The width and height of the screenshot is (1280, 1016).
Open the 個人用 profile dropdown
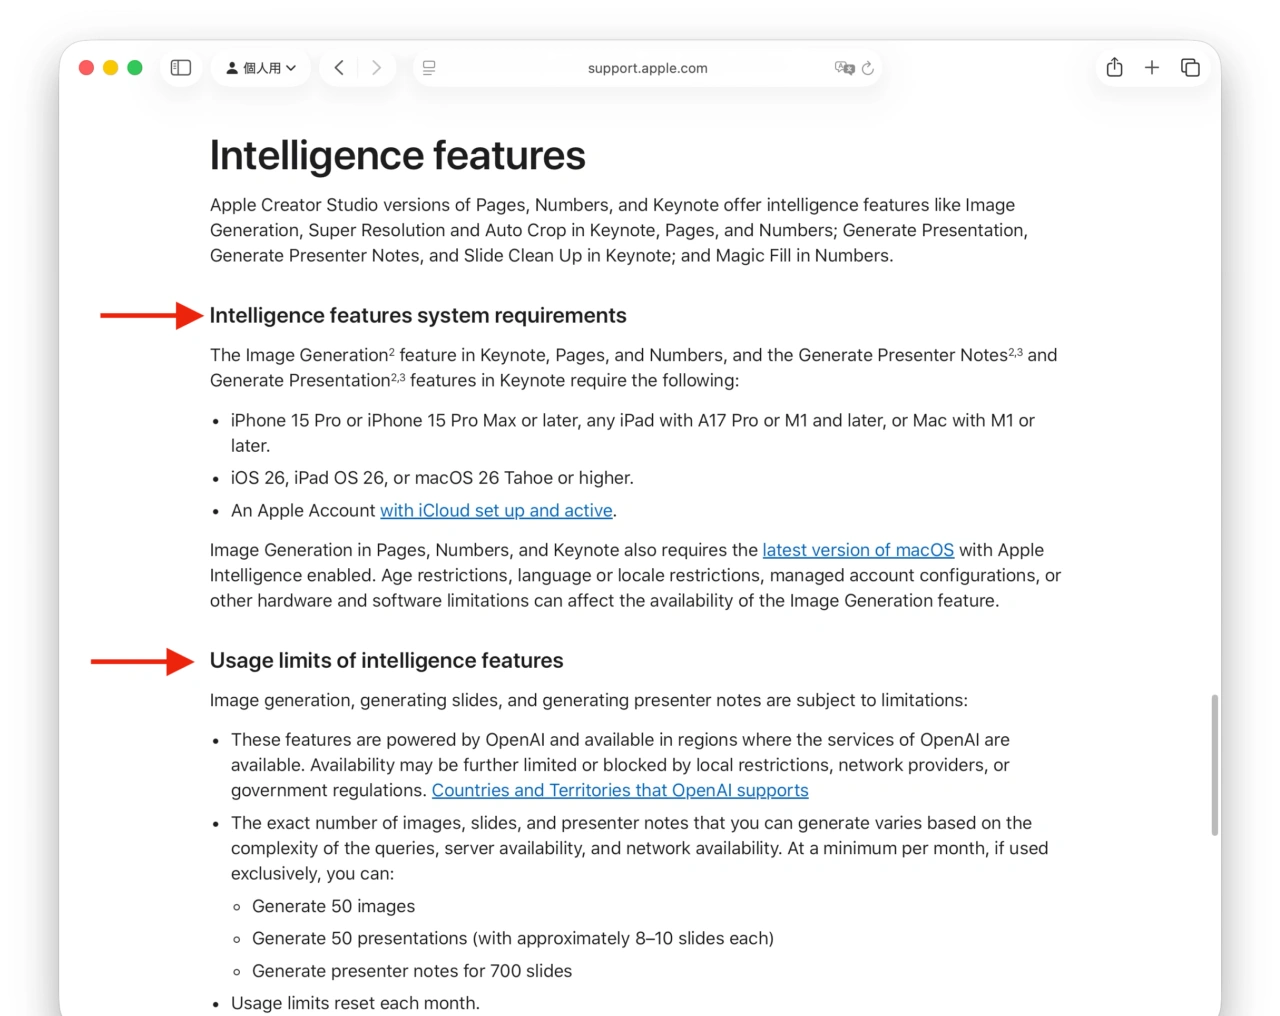click(x=261, y=68)
